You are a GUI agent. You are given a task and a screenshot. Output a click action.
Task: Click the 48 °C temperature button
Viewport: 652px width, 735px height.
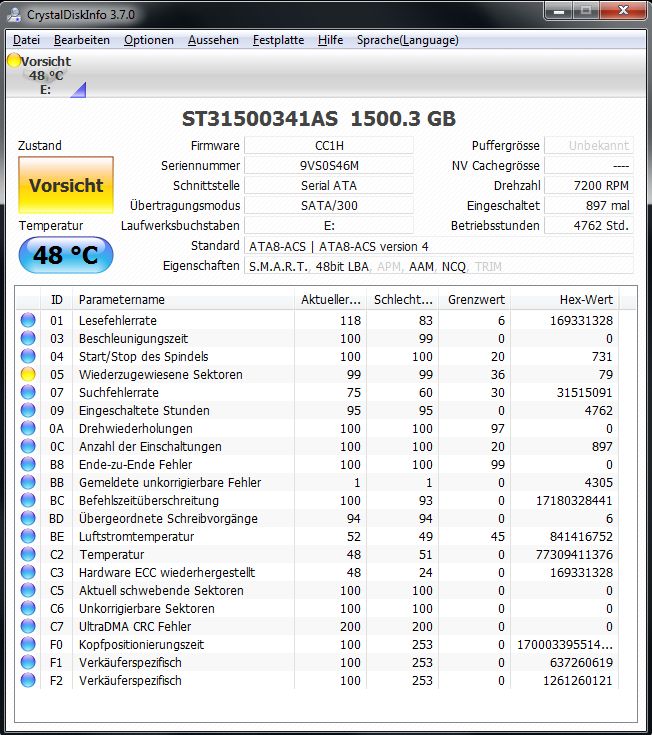pos(66,255)
